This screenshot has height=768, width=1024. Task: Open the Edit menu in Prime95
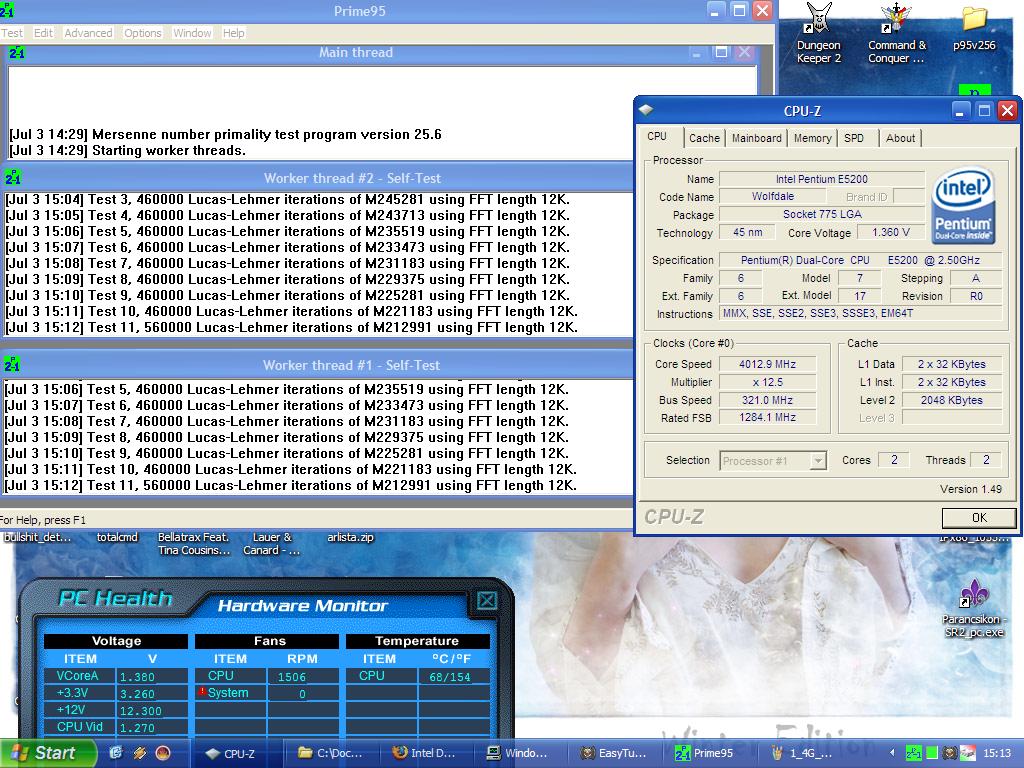click(43, 33)
